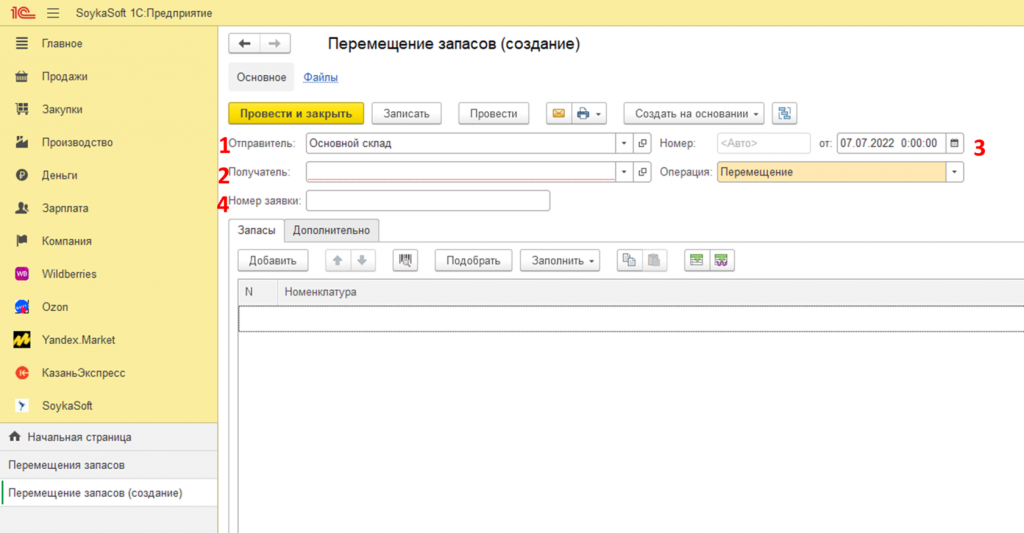
Task: Click the Номер заявки input field
Action: 428,201
